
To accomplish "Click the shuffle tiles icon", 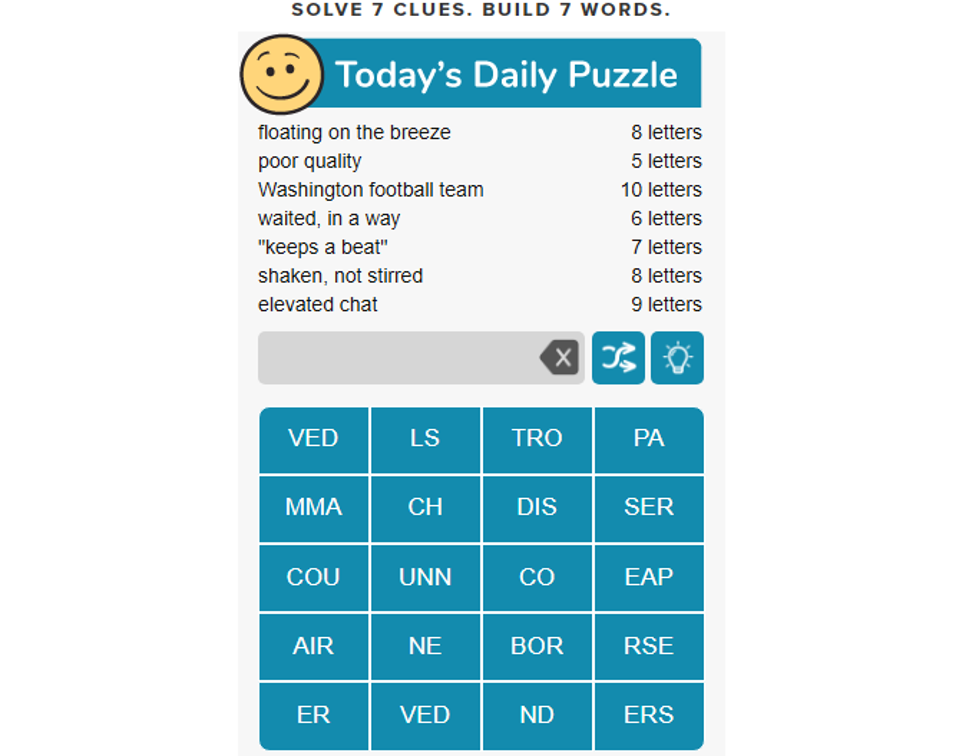I will 618,358.
